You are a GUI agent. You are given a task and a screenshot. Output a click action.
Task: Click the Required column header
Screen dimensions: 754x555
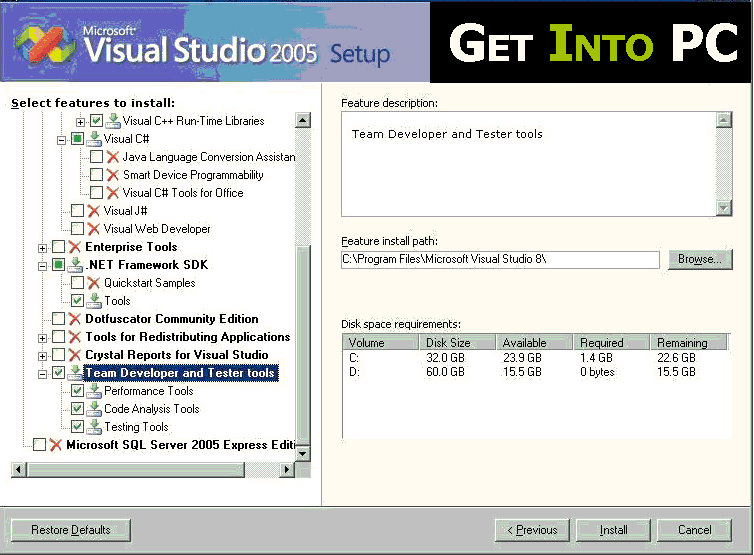(611, 342)
